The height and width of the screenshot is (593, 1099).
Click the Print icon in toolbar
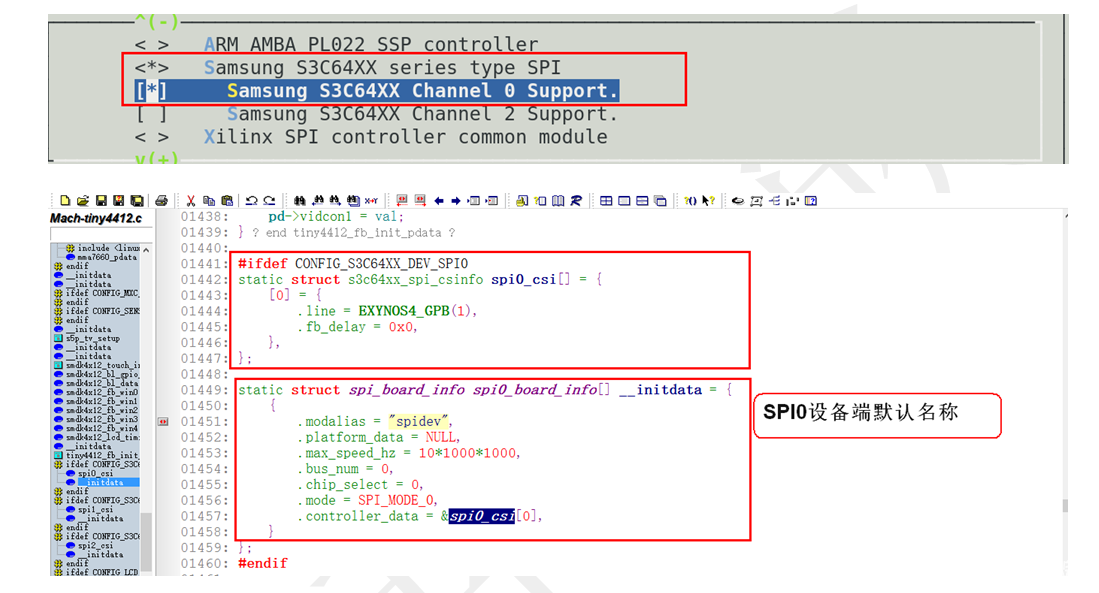click(161, 200)
